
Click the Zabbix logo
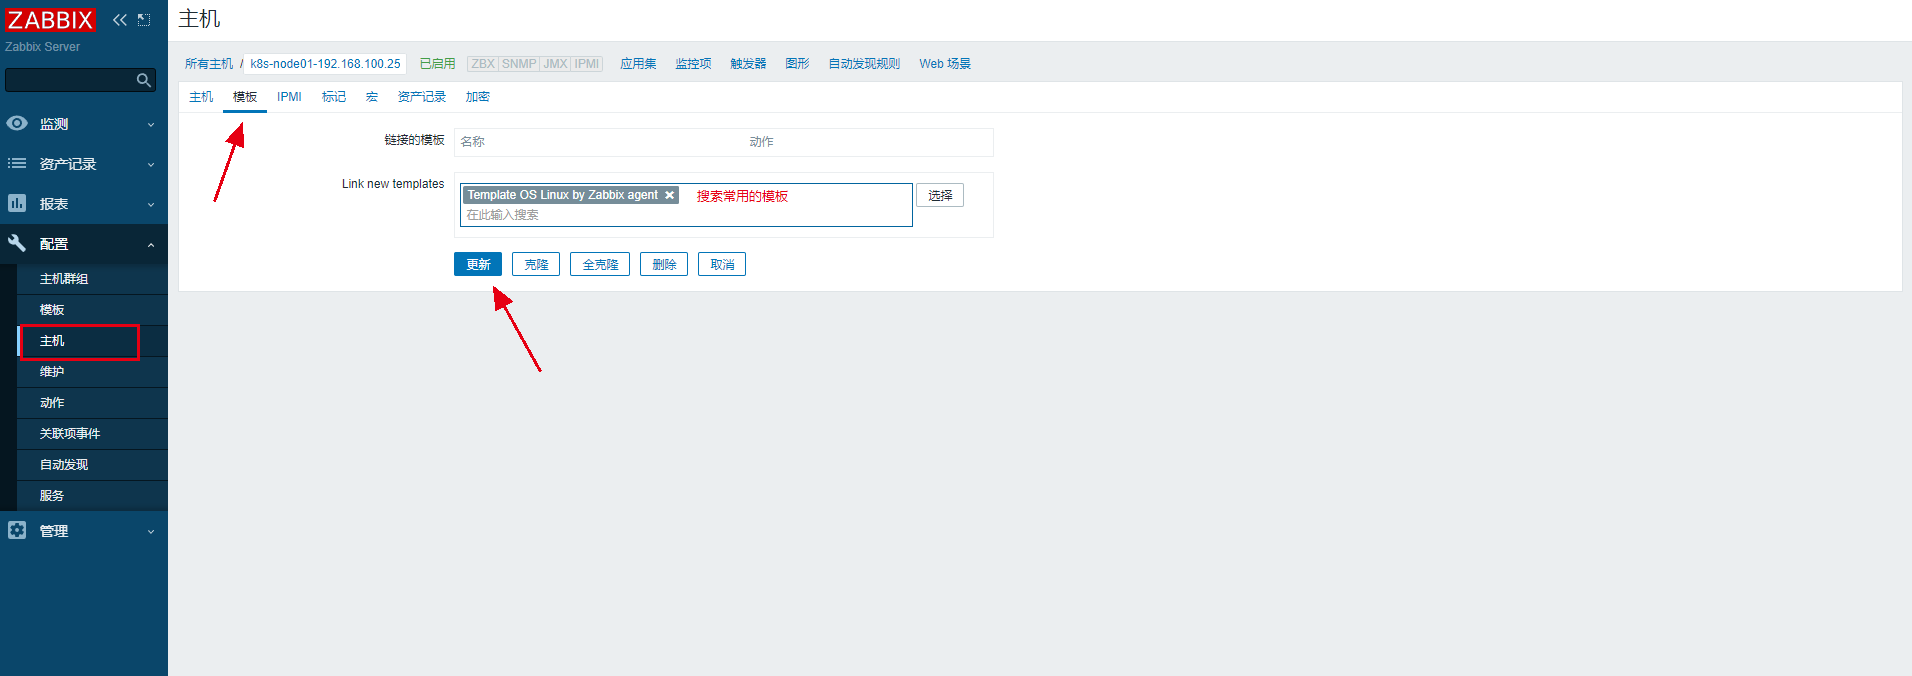pos(50,20)
